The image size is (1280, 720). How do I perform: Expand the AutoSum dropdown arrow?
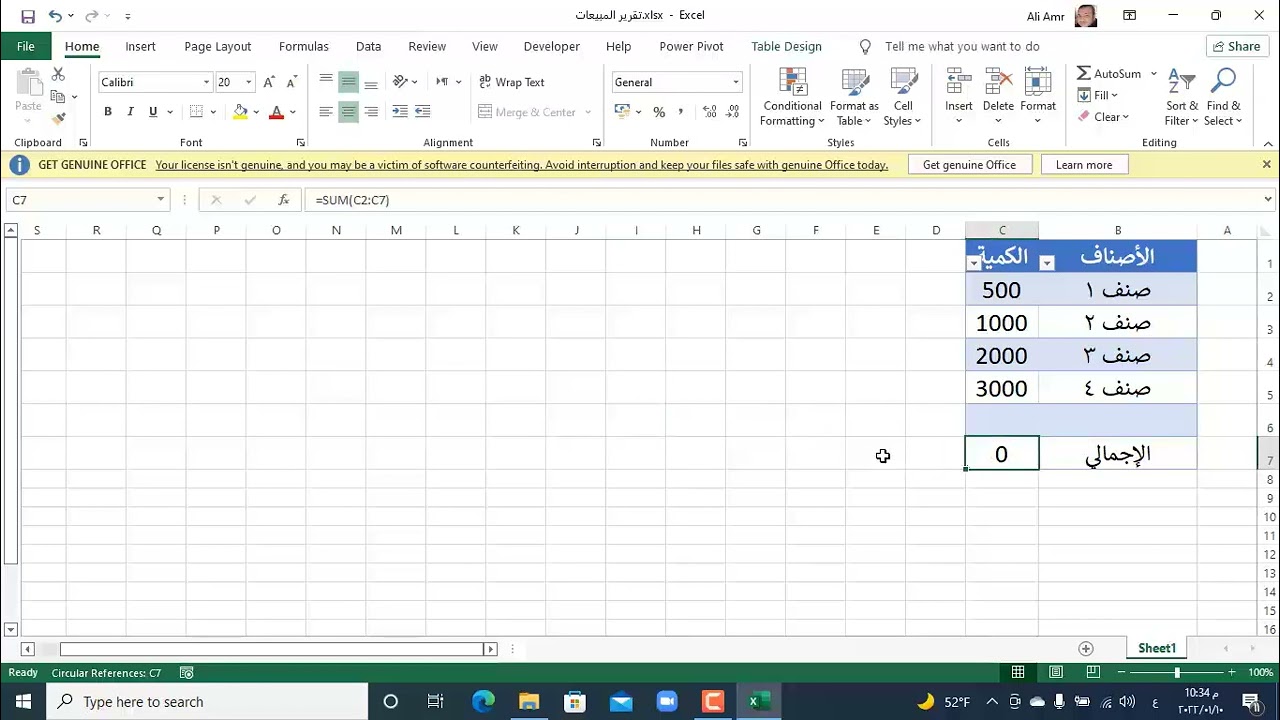[x=1153, y=74]
